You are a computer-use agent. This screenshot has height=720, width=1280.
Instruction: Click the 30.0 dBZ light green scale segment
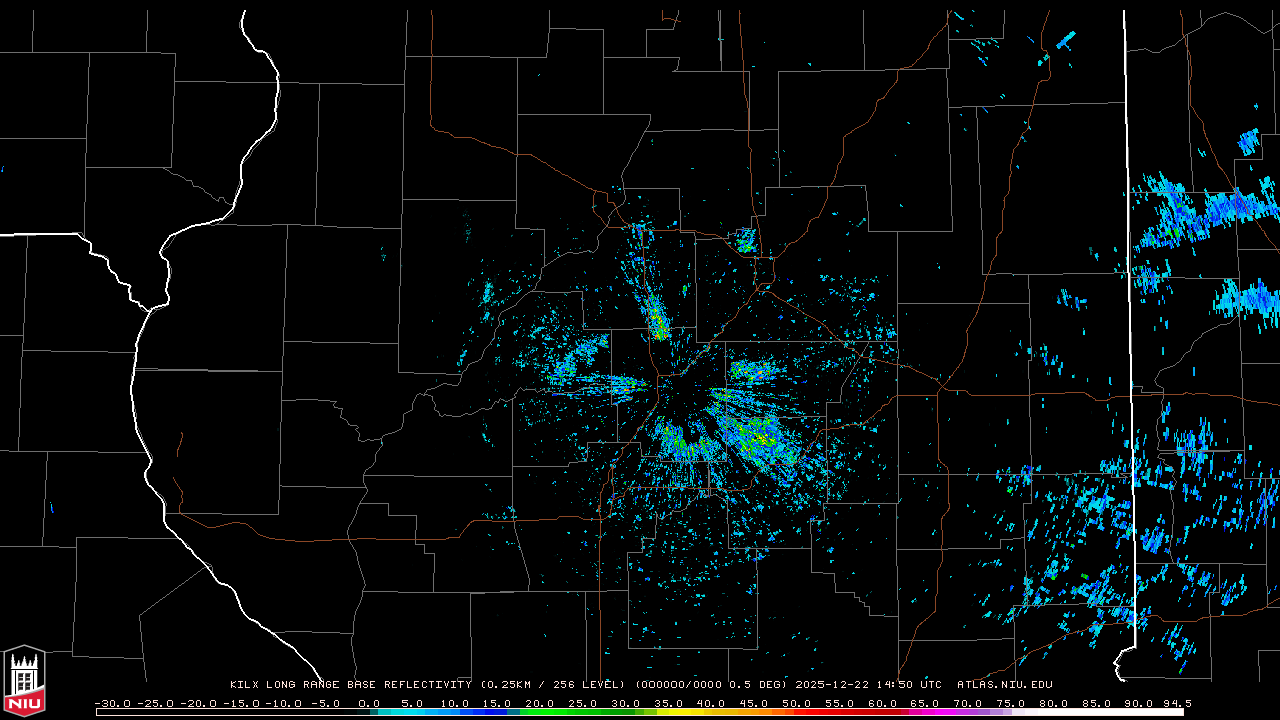[x=626, y=712]
